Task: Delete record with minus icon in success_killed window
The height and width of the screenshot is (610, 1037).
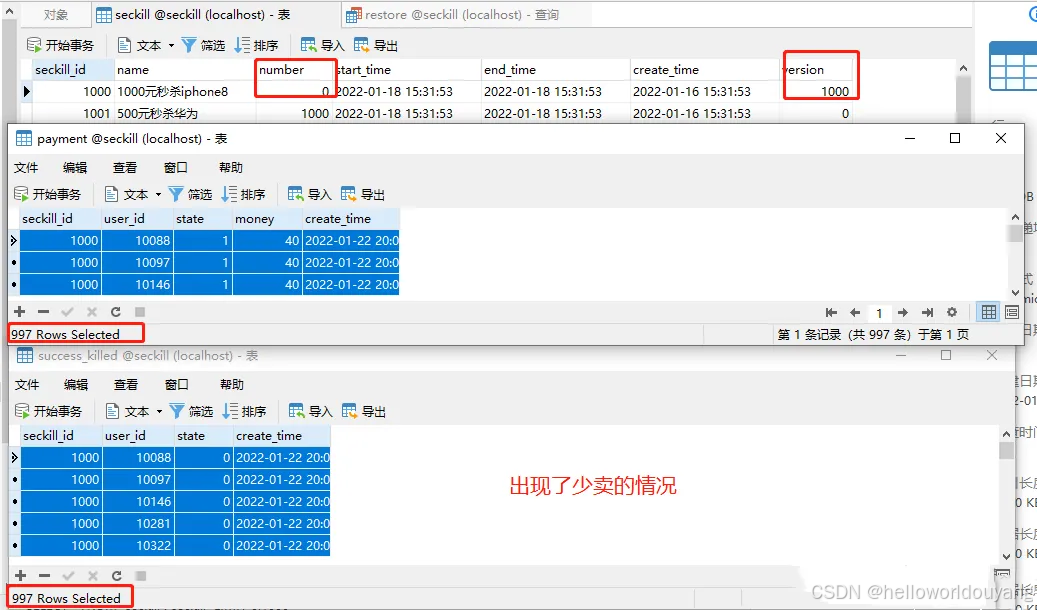Action: click(x=44, y=576)
